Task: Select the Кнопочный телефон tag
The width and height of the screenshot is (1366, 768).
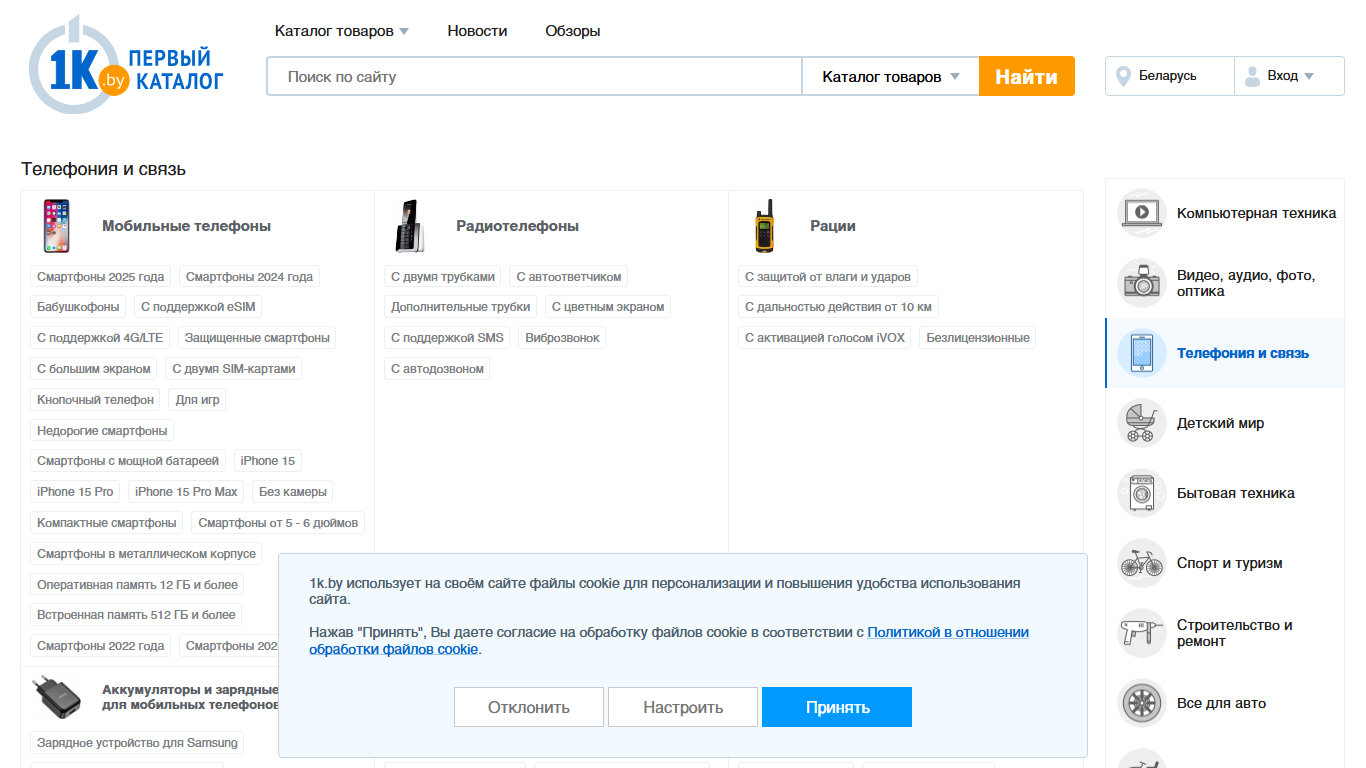Action: pyautogui.click(x=96, y=400)
